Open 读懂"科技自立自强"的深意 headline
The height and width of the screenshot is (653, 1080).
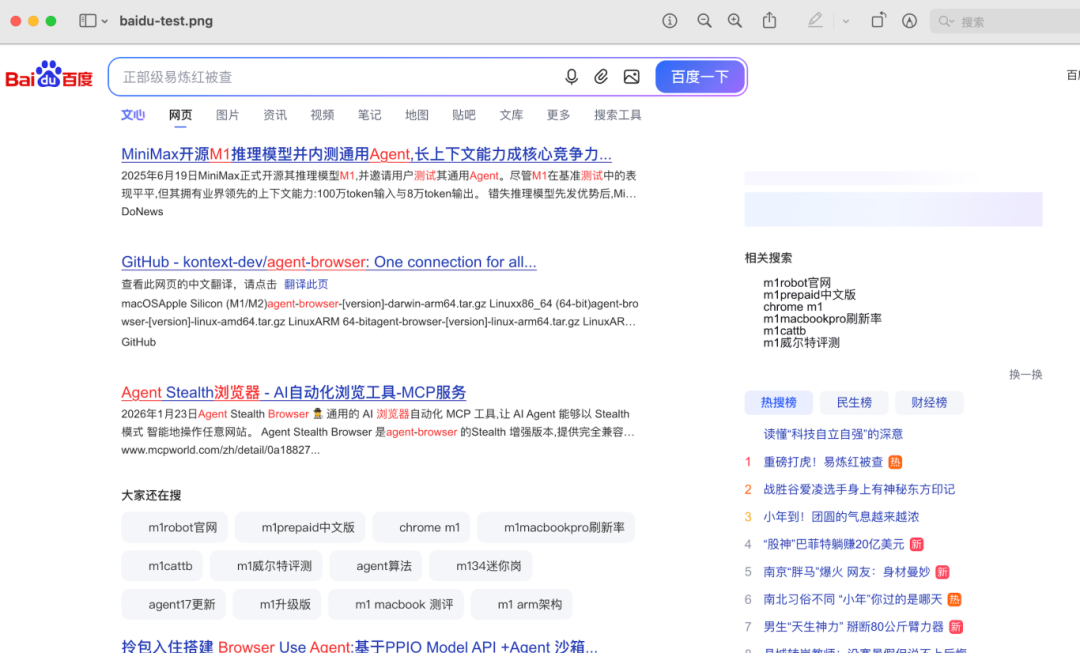coord(833,434)
